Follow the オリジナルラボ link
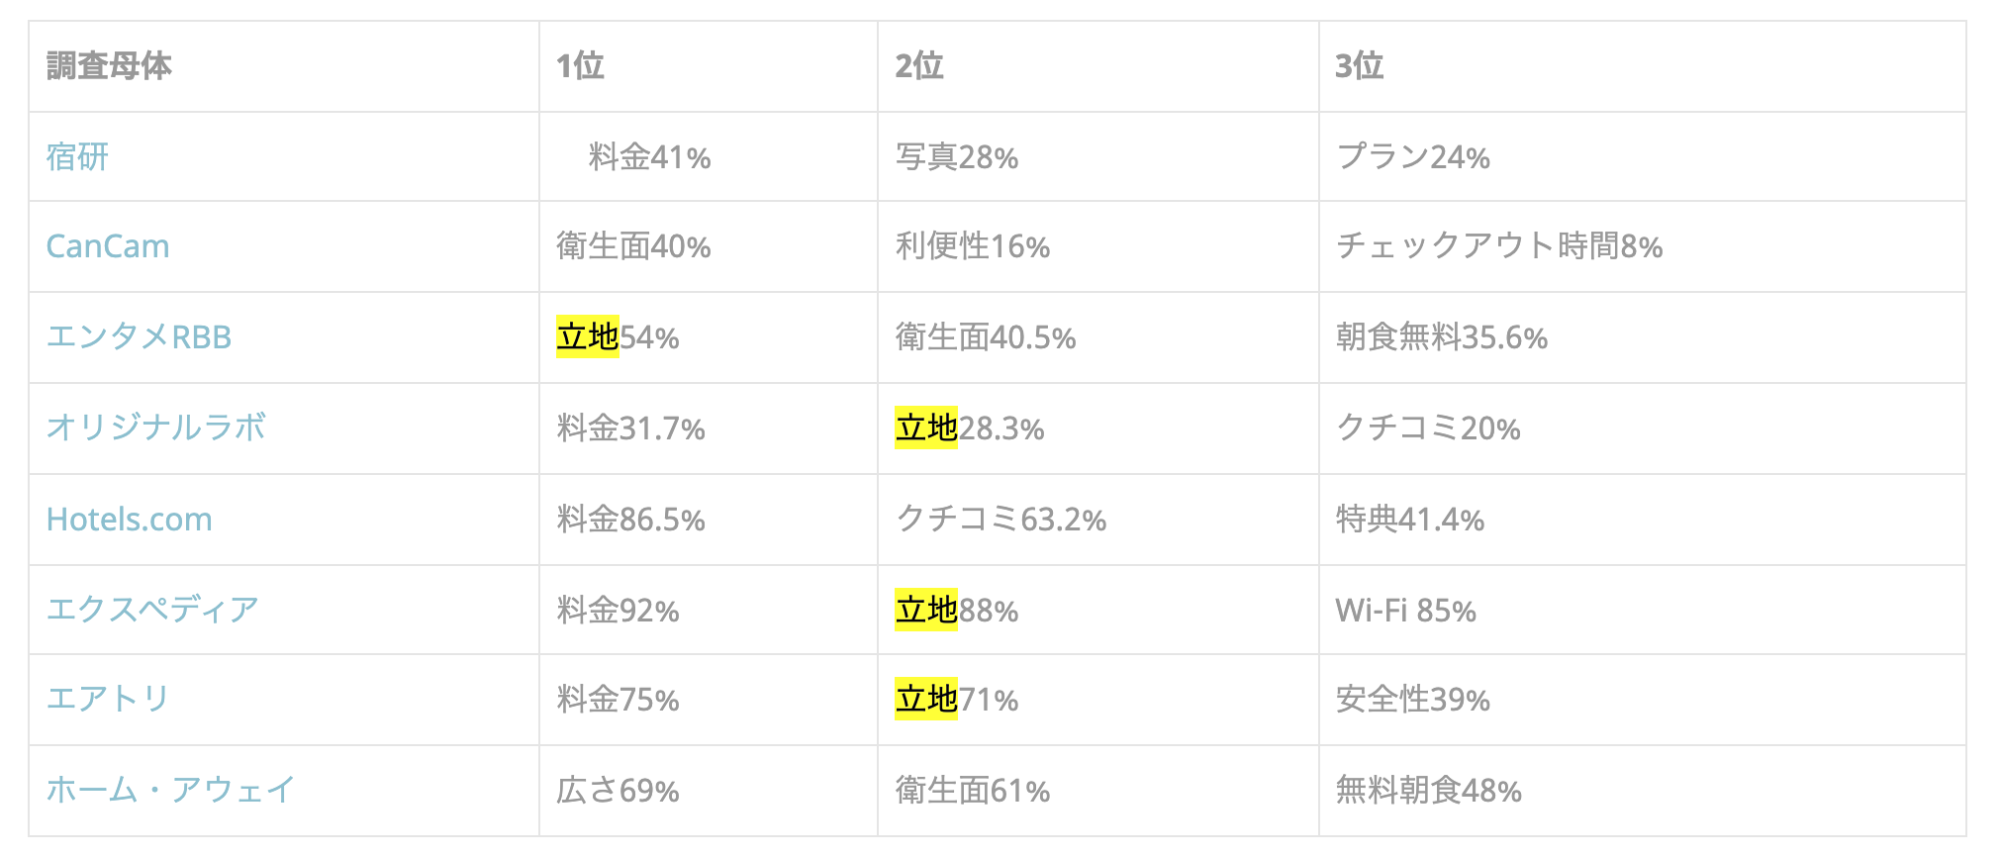 (156, 428)
